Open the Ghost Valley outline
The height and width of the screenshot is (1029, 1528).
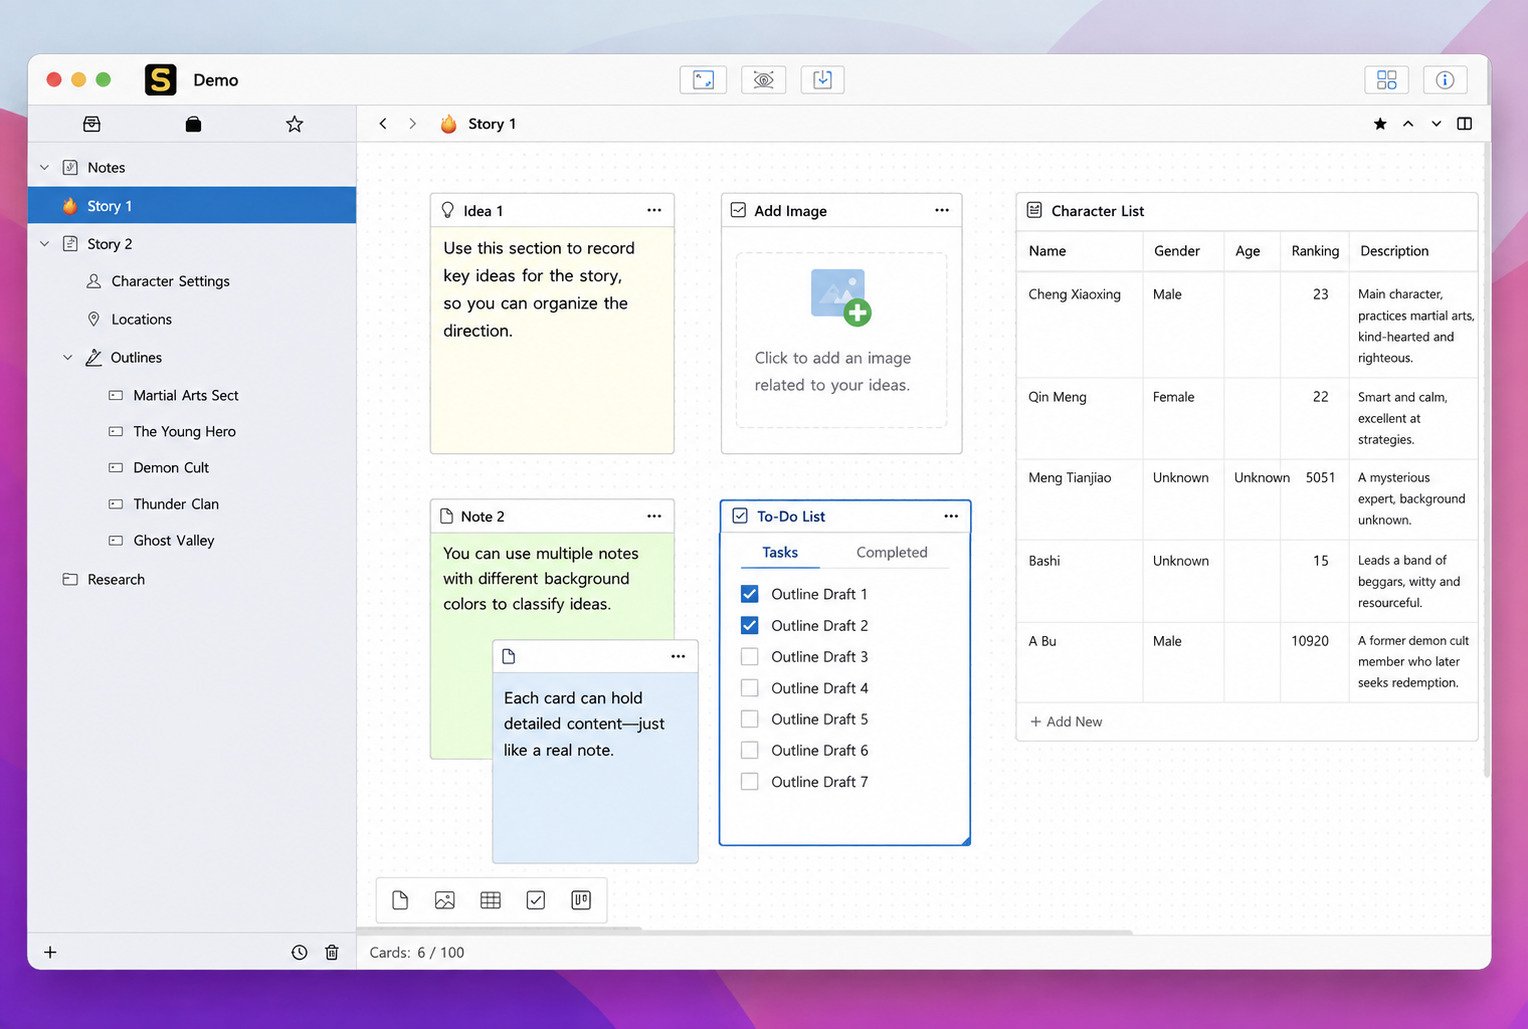174,540
